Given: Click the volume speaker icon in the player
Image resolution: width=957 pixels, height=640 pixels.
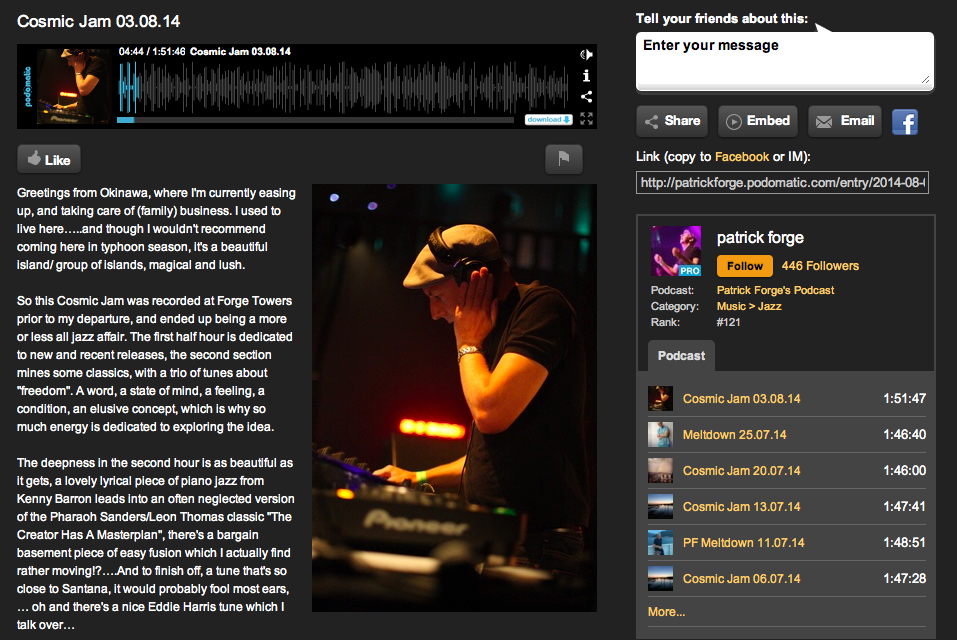Looking at the screenshot, I should 586,54.
